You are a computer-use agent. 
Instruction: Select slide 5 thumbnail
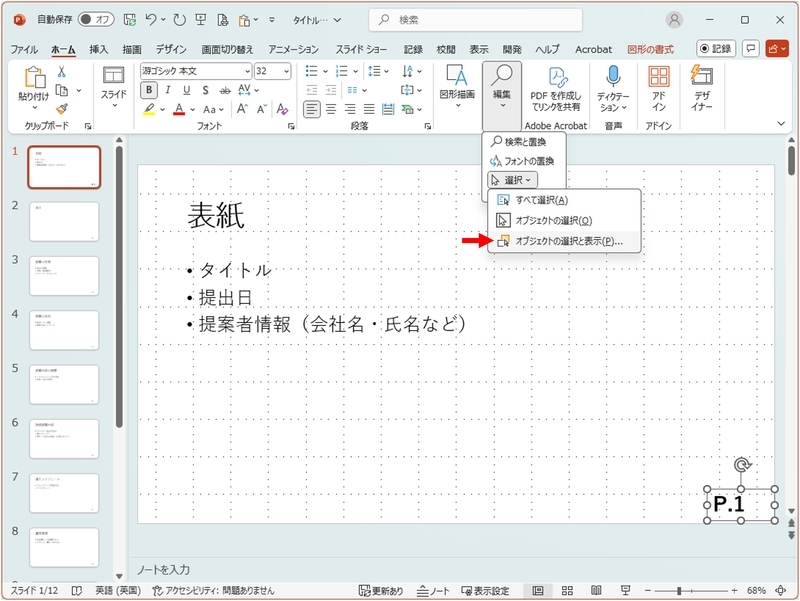(x=64, y=385)
